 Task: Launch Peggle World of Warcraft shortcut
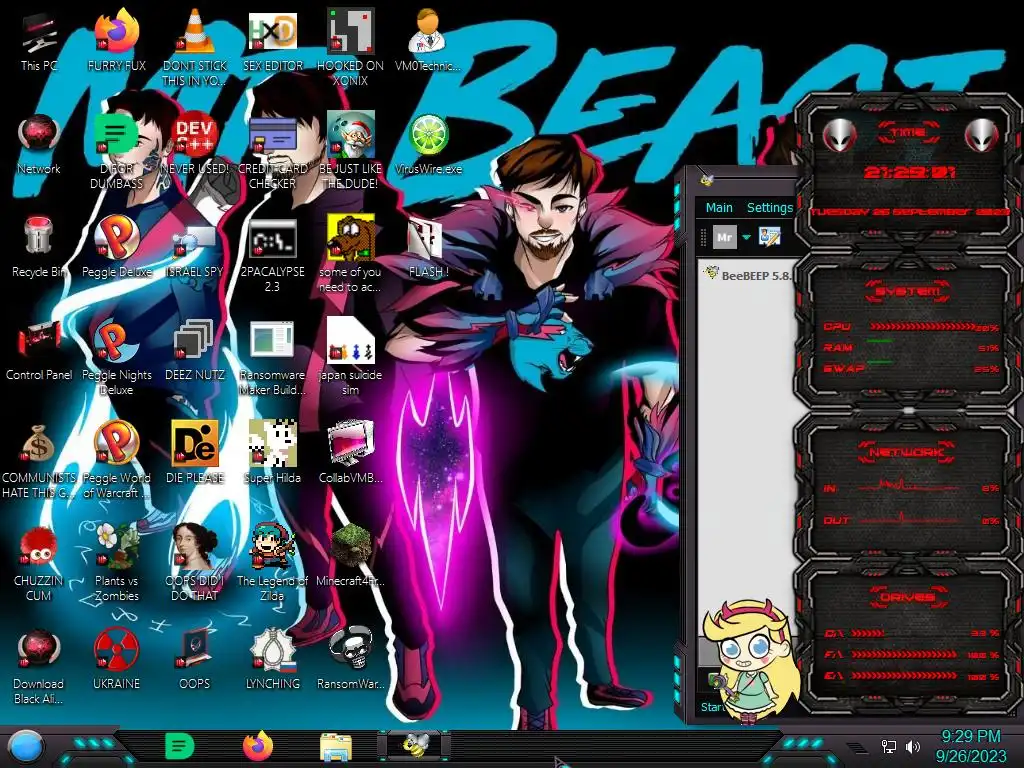tap(117, 460)
